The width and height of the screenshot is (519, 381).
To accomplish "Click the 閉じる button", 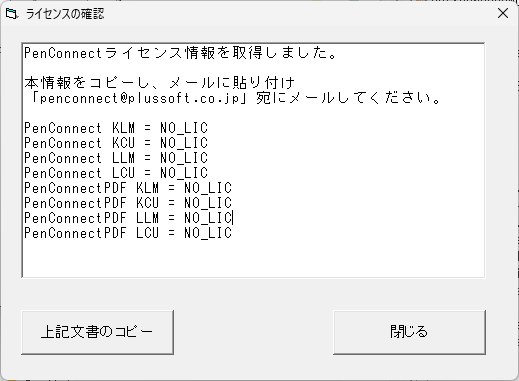I will coord(409,332).
